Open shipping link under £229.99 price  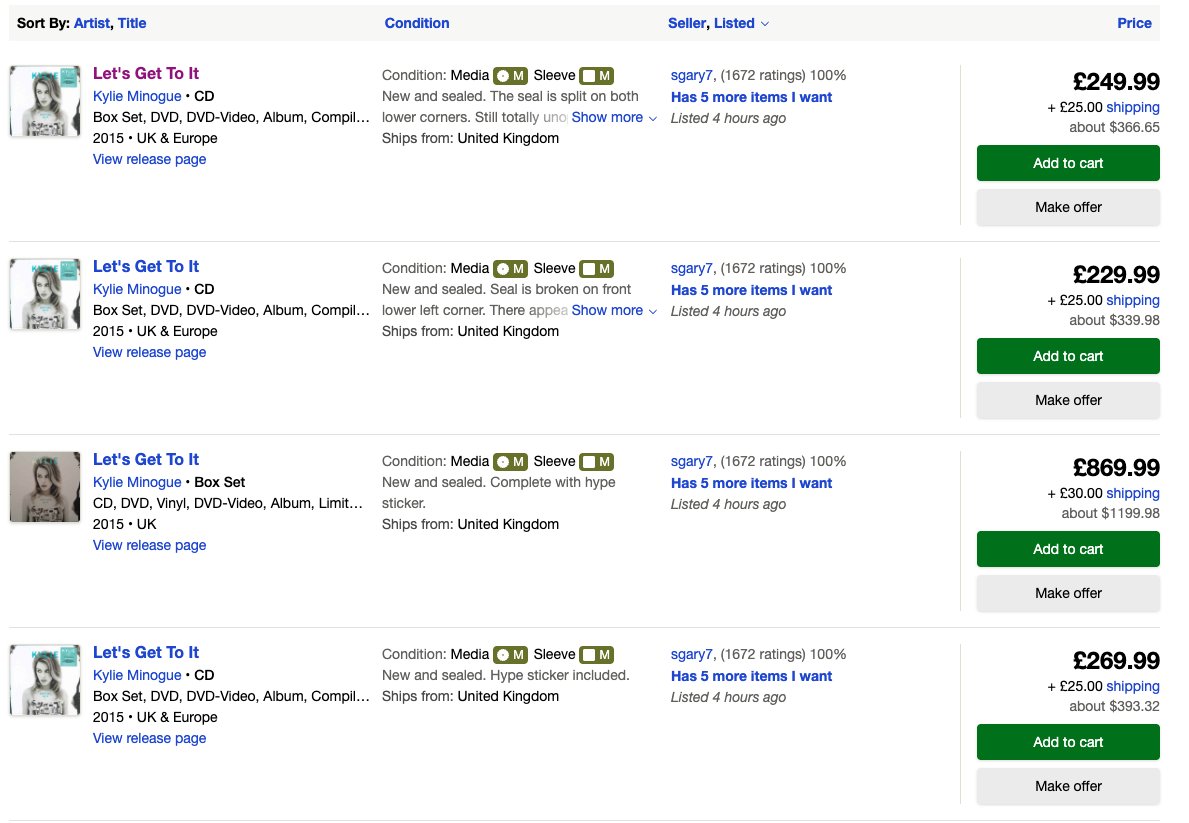(x=1132, y=300)
